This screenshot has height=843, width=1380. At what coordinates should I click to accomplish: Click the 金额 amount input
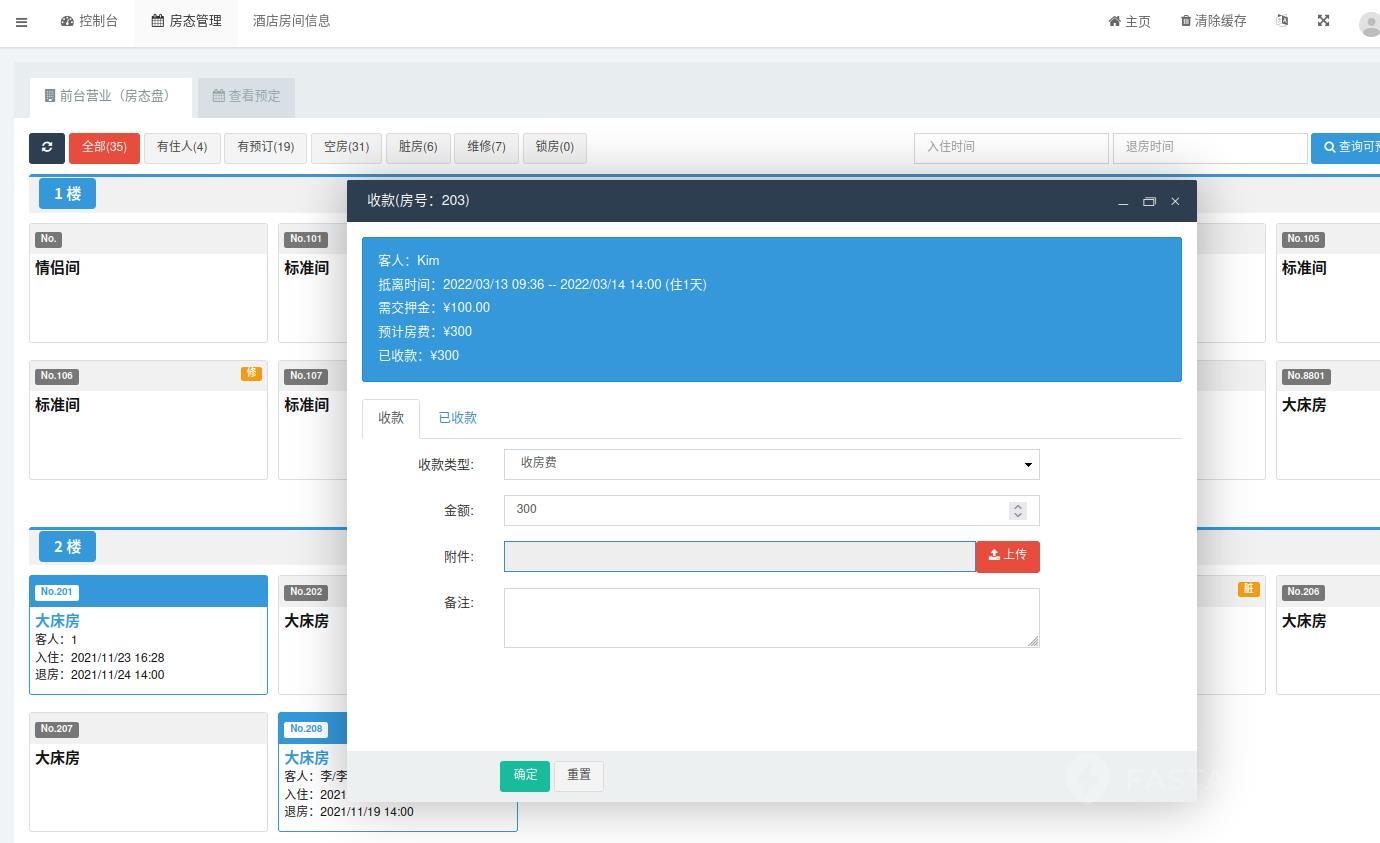(x=772, y=510)
